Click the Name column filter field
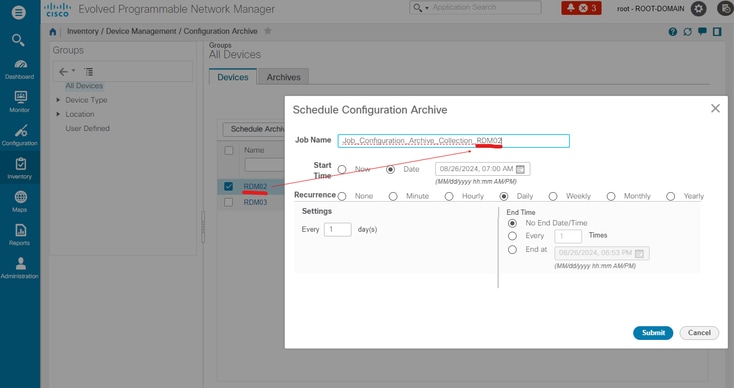The height and width of the screenshot is (388, 734). (264, 165)
